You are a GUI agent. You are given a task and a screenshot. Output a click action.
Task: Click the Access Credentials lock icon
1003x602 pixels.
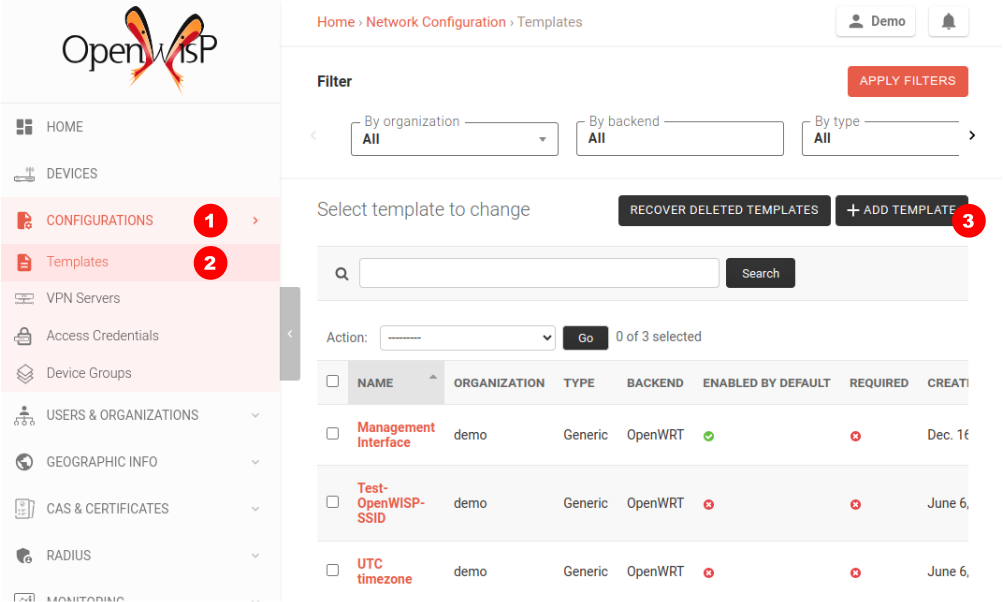point(25,336)
